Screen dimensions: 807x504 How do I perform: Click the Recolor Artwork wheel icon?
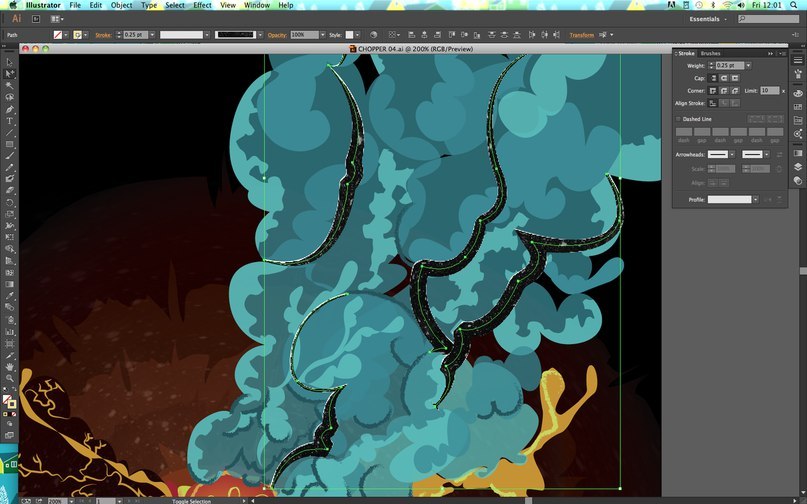[374, 34]
